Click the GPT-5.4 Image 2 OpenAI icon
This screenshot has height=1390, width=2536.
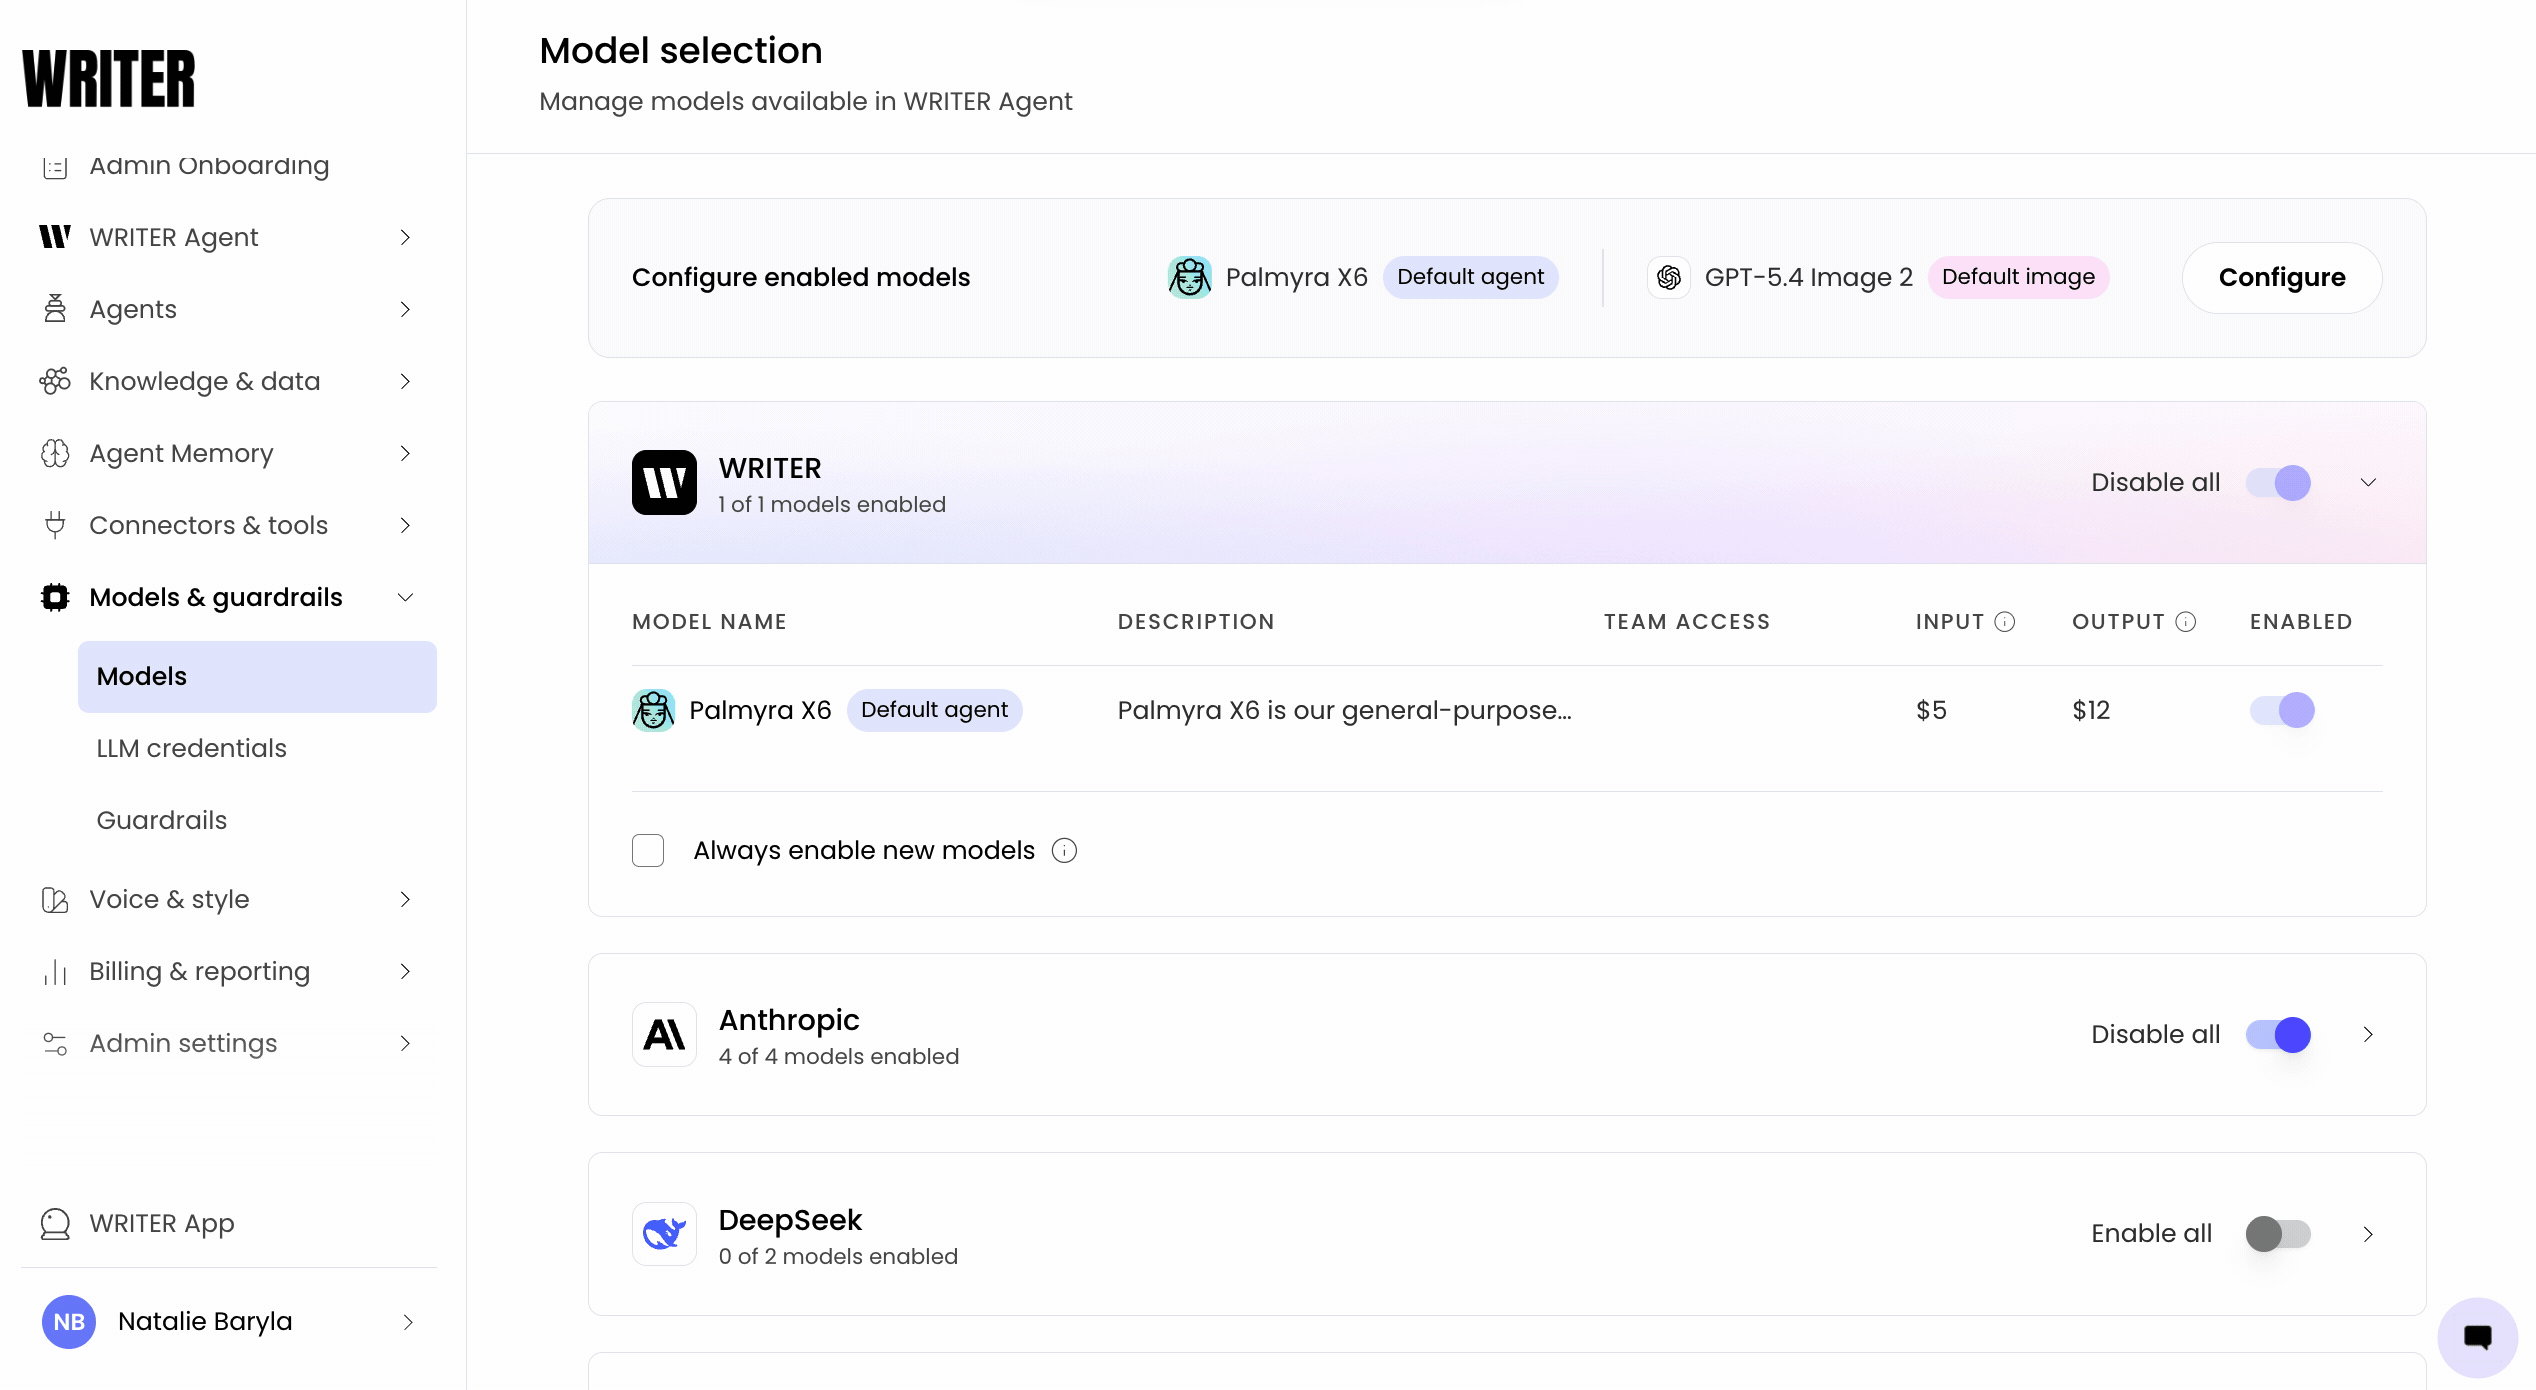click(1669, 277)
